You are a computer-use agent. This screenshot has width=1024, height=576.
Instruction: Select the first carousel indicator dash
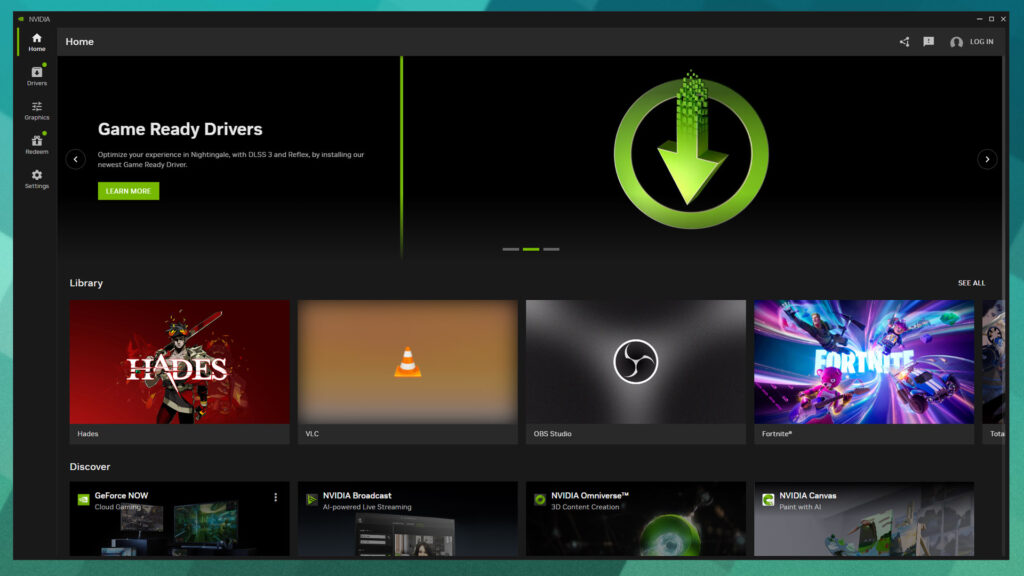point(511,249)
